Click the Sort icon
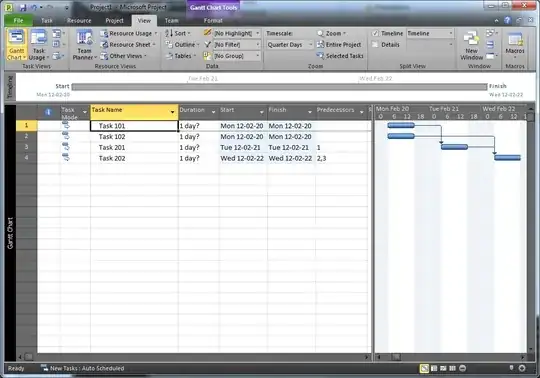Screen dimensions: 540x378 tap(169, 33)
